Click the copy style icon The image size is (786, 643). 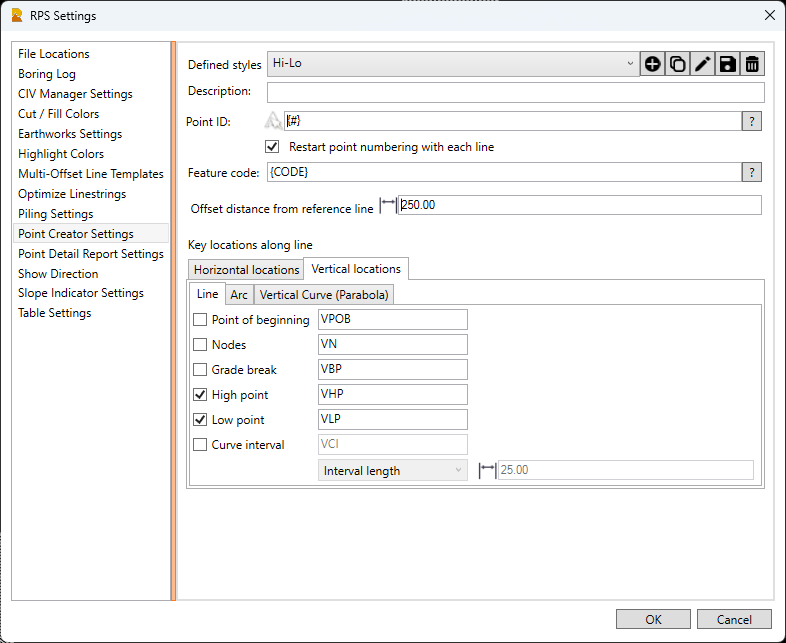click(677, 64)
